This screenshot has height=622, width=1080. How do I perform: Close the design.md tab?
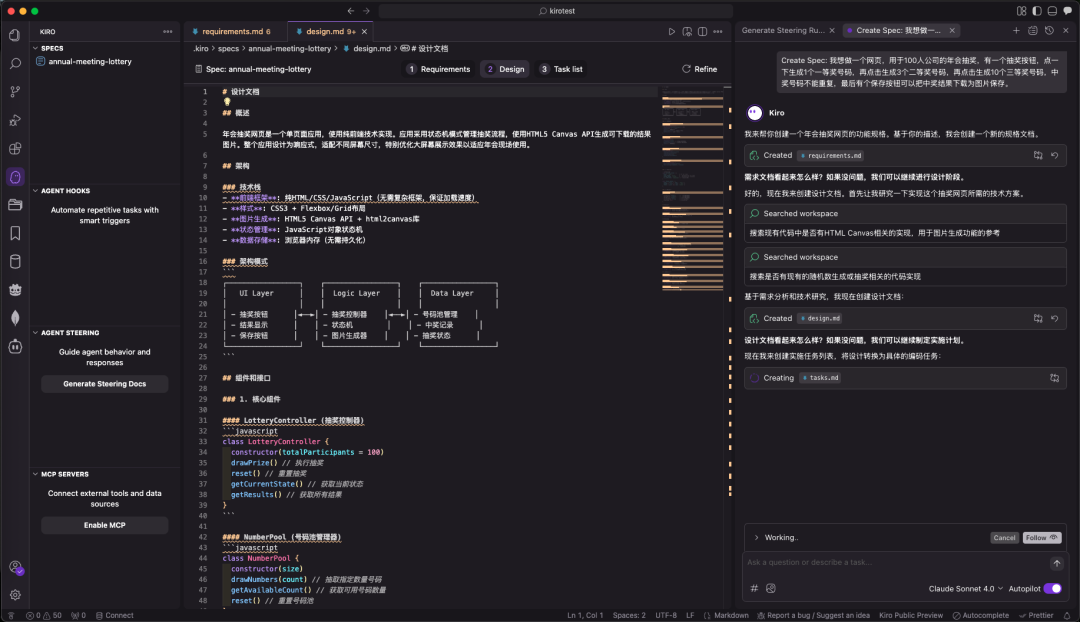coord(364,32)
